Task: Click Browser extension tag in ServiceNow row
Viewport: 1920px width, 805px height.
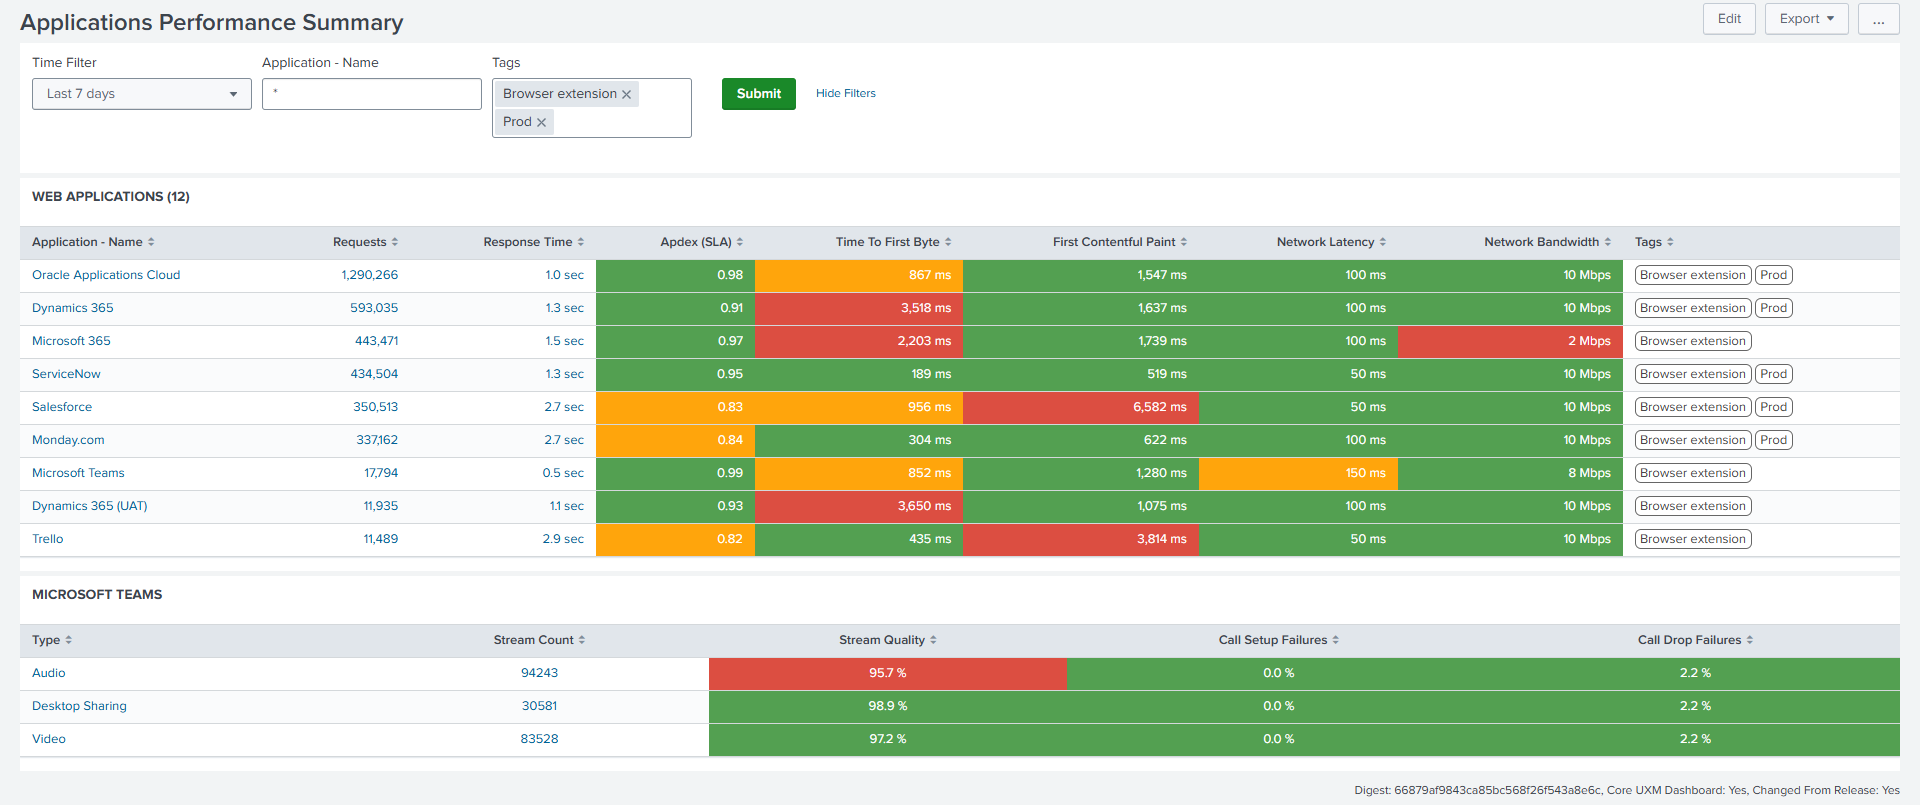Action: tap(1693, 374)
